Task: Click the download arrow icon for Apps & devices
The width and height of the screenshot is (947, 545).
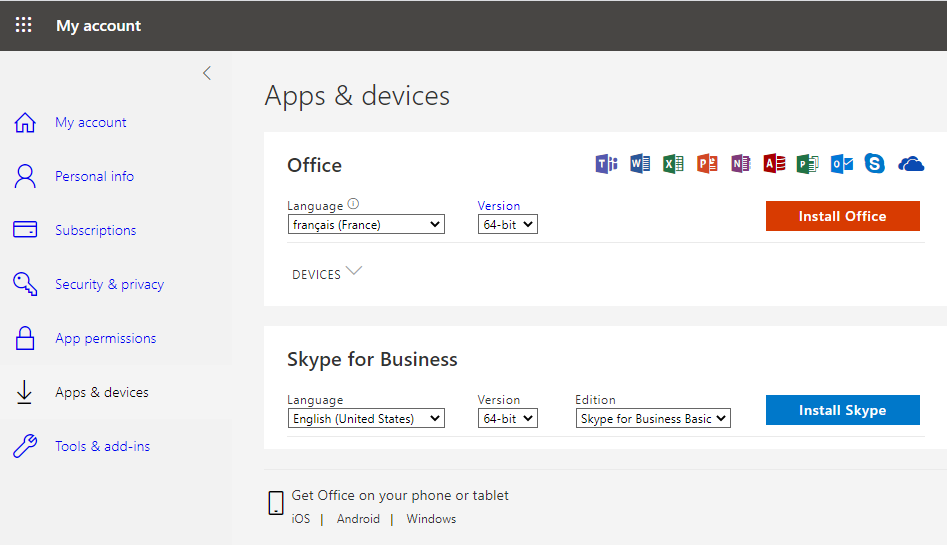Action: pyautogui.click(x=24, y=392)
